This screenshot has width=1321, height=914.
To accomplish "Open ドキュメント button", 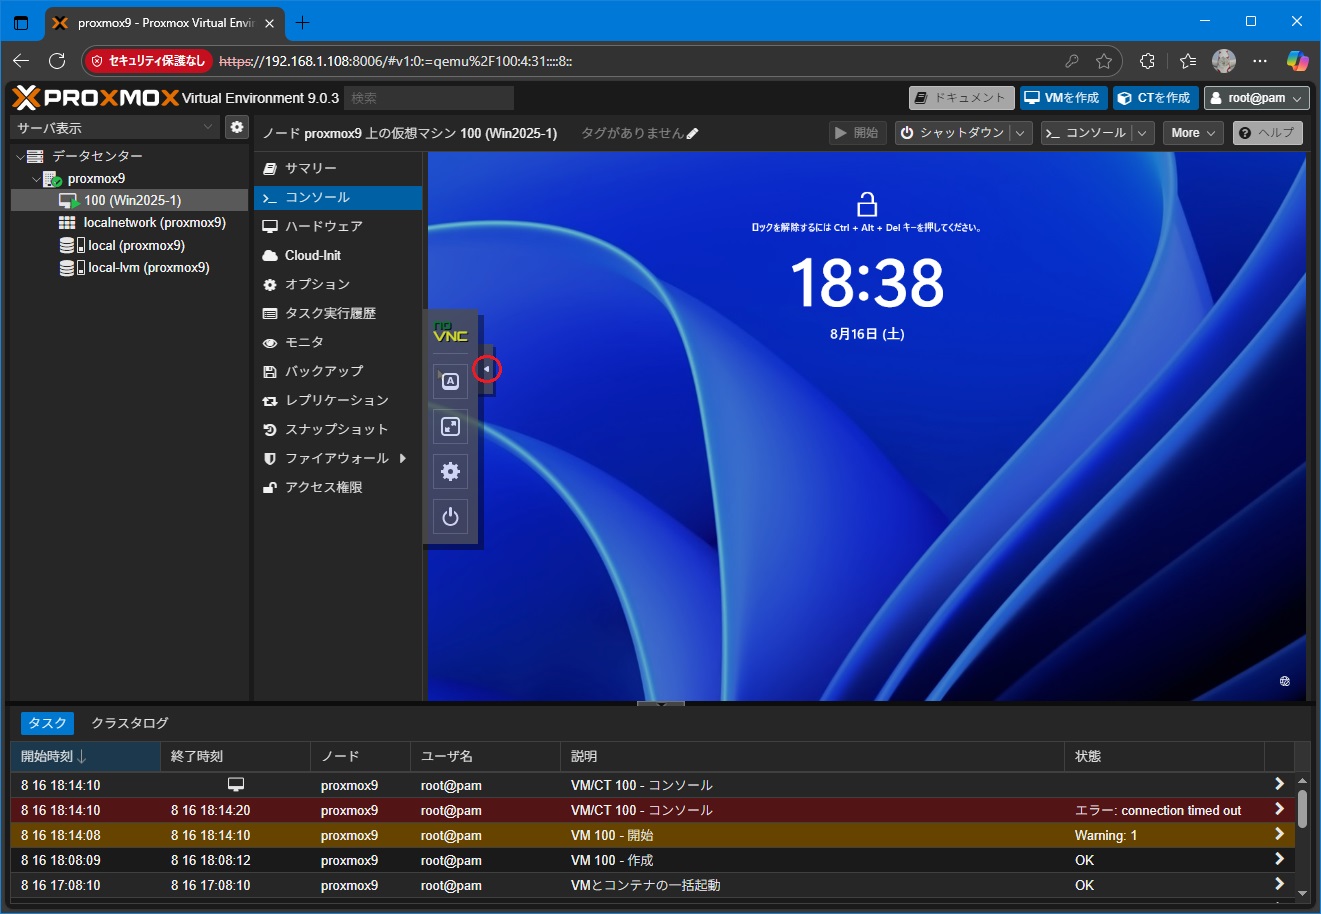I will pyautogui.click(x=961, y=98).
